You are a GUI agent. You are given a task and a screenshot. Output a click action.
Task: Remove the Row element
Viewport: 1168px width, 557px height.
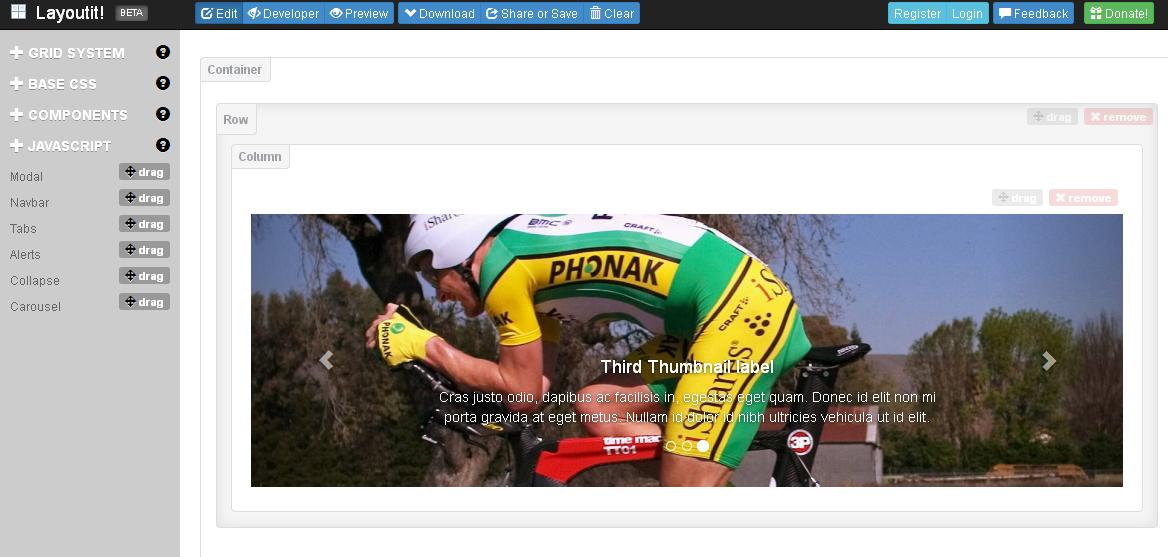(1118, 117)
